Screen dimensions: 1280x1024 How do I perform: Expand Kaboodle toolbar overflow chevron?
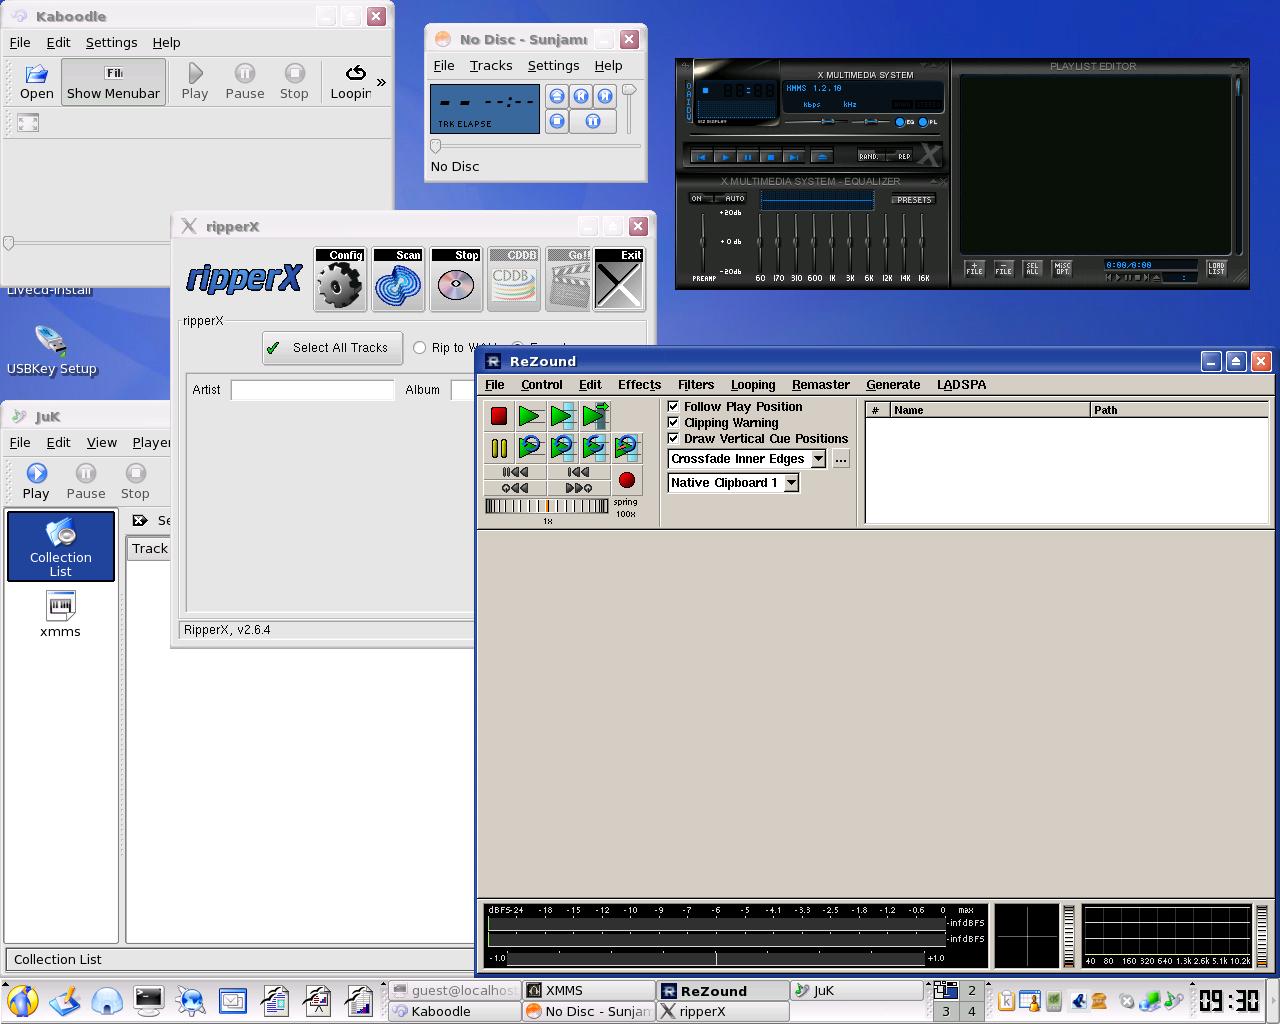(381, 82)
